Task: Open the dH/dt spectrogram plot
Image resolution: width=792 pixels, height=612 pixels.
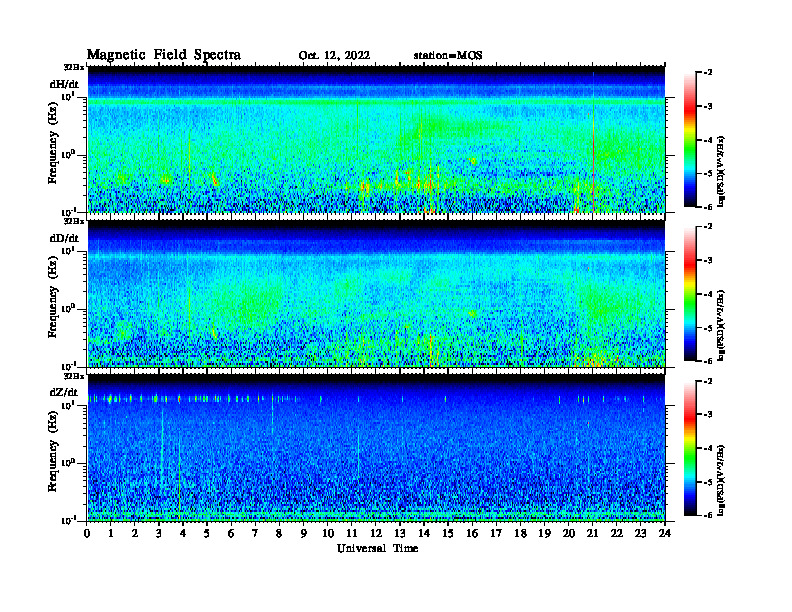Action: pyautogui.click(x=376, y=139)
